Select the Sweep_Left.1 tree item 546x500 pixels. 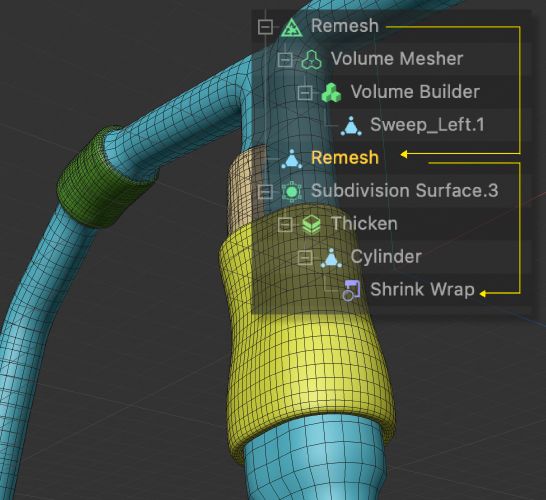[x=427, y=125]
